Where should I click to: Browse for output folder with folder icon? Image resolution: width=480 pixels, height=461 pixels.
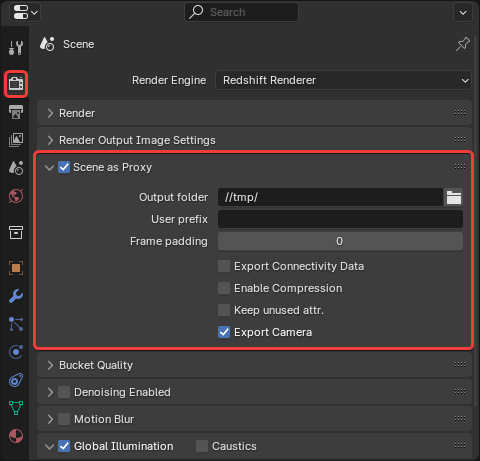454,197
